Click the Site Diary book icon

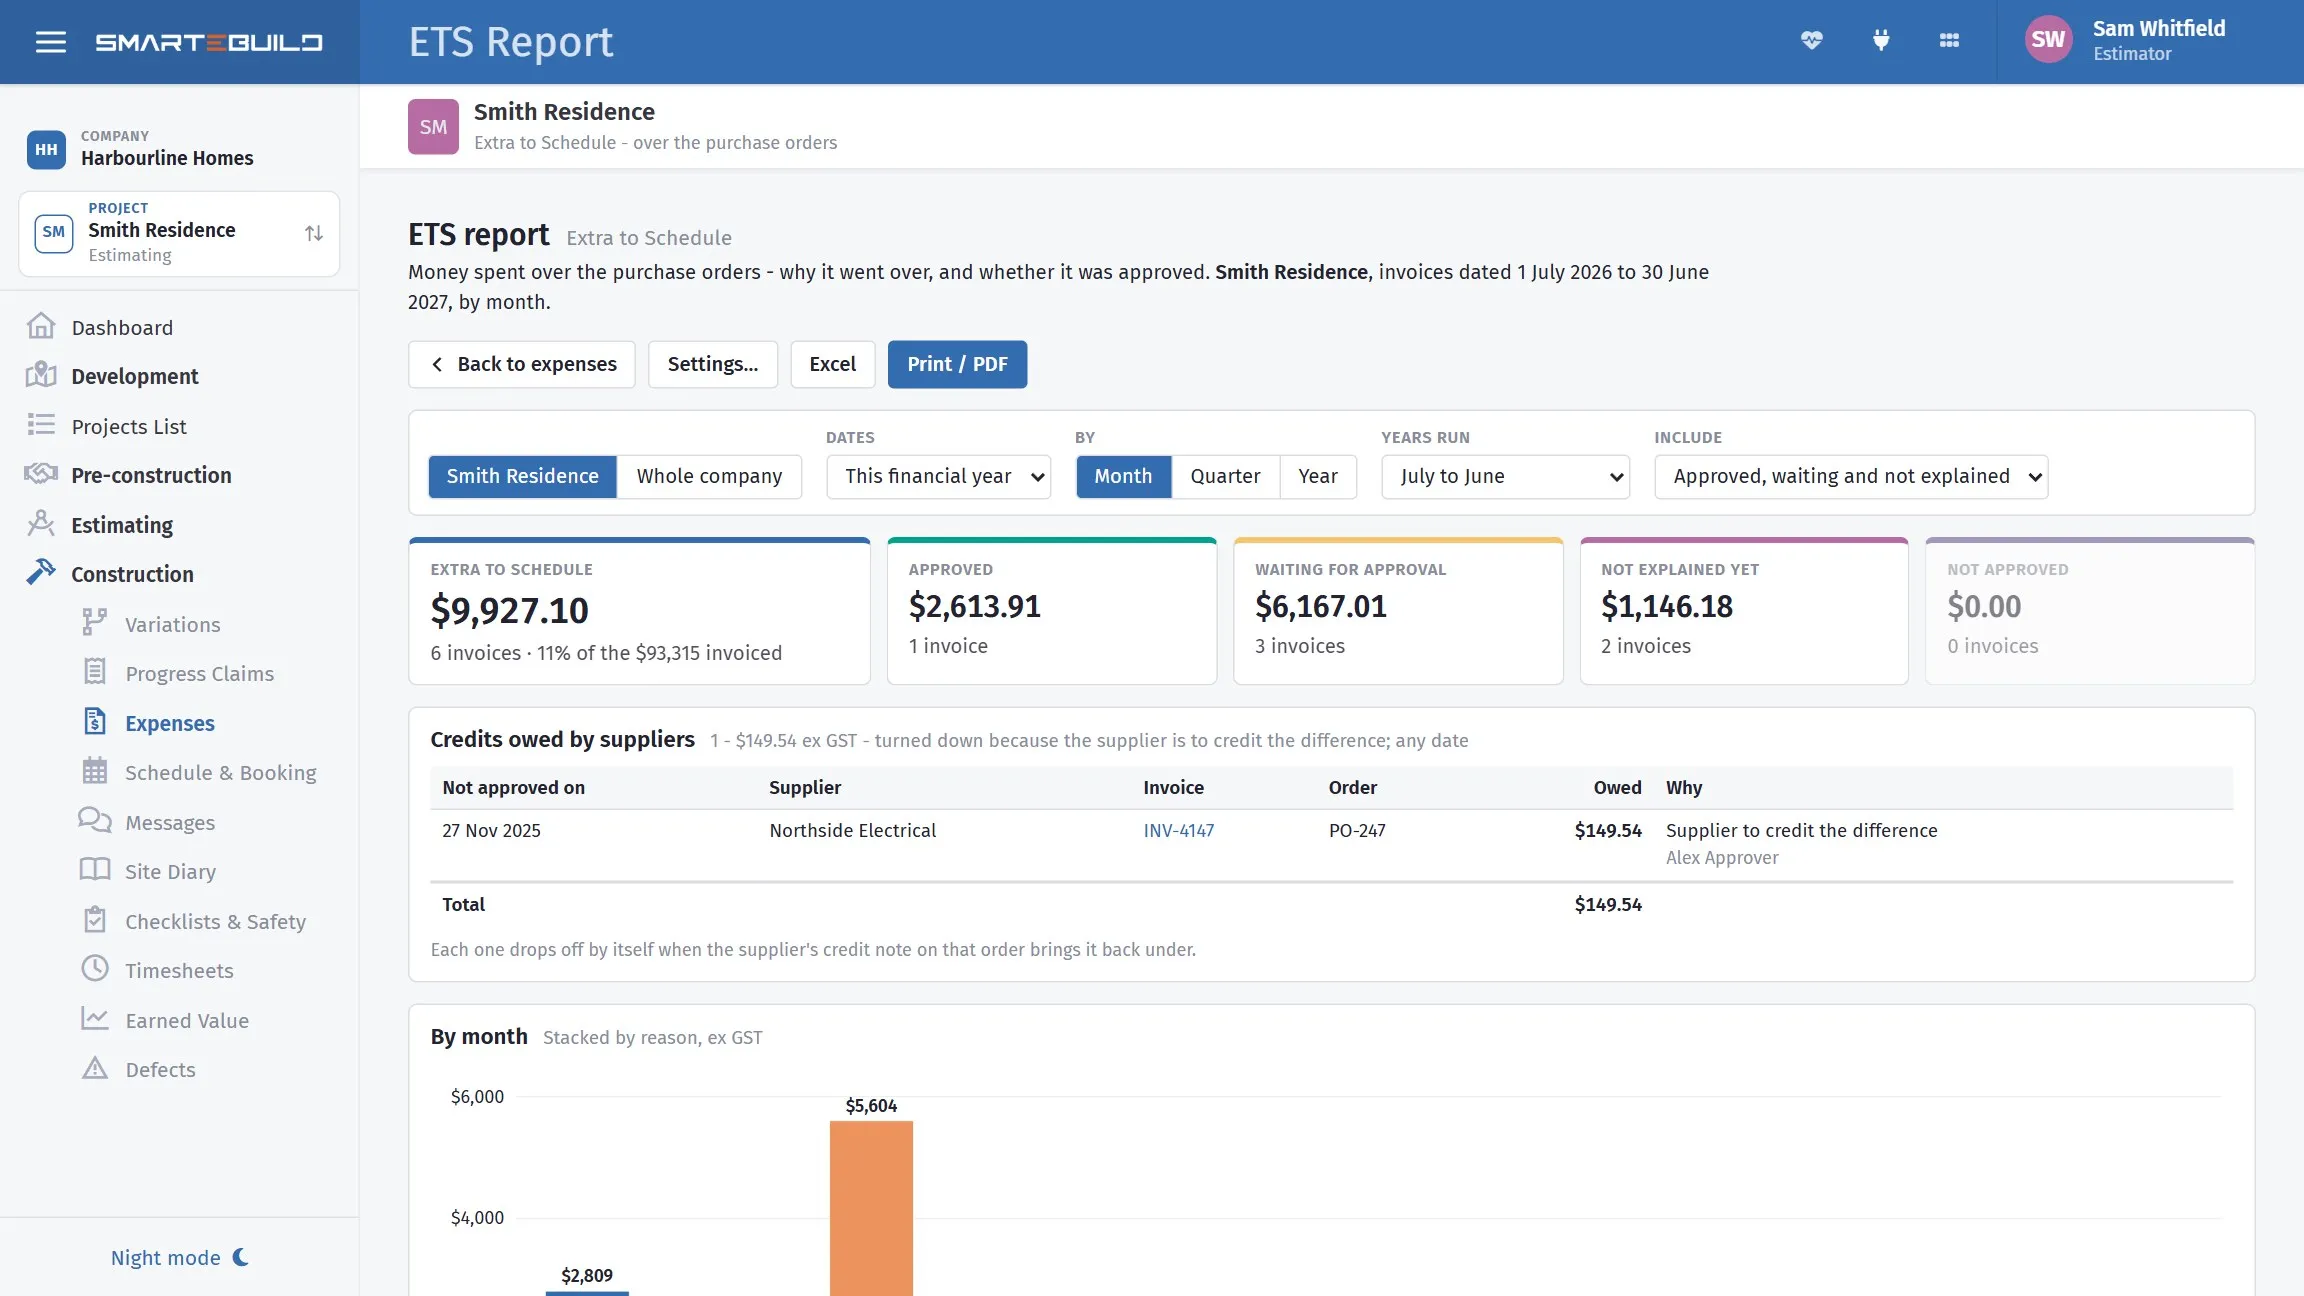tap(95, 870)
